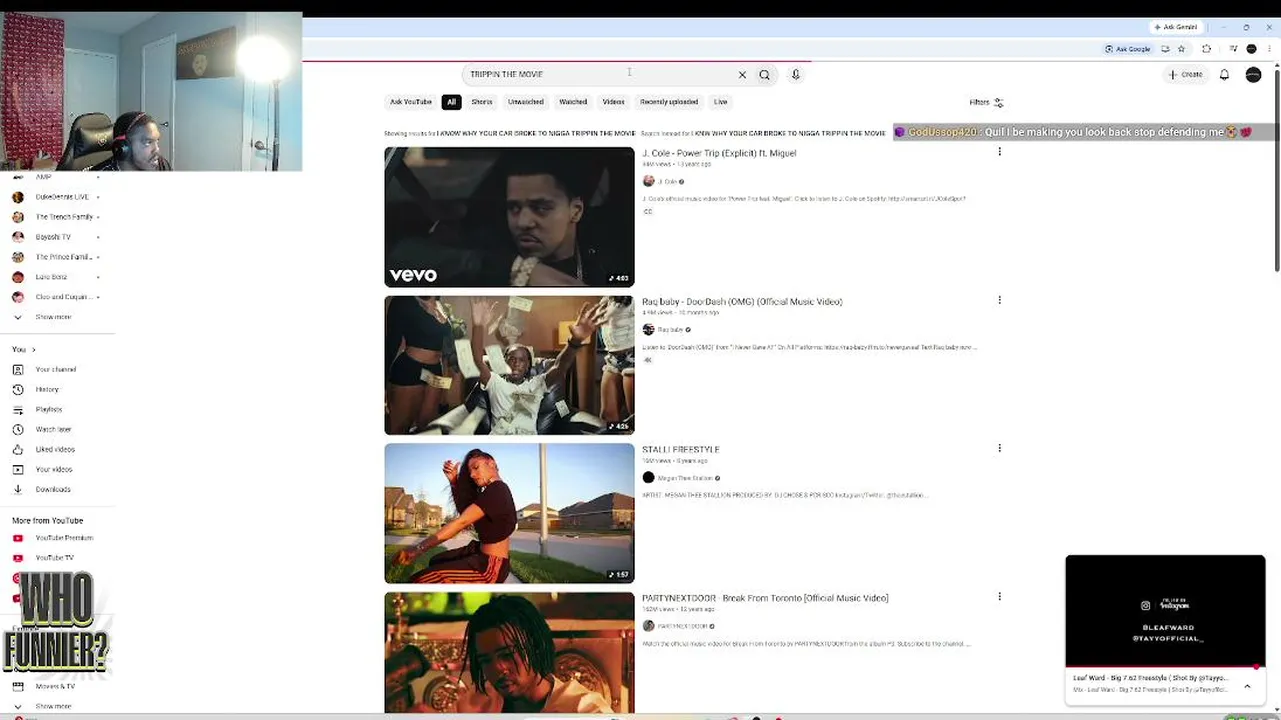Switch to the Videos filter chip
Screen dimensions: 1281x720
pyautogui.click(x=613, y=102)
